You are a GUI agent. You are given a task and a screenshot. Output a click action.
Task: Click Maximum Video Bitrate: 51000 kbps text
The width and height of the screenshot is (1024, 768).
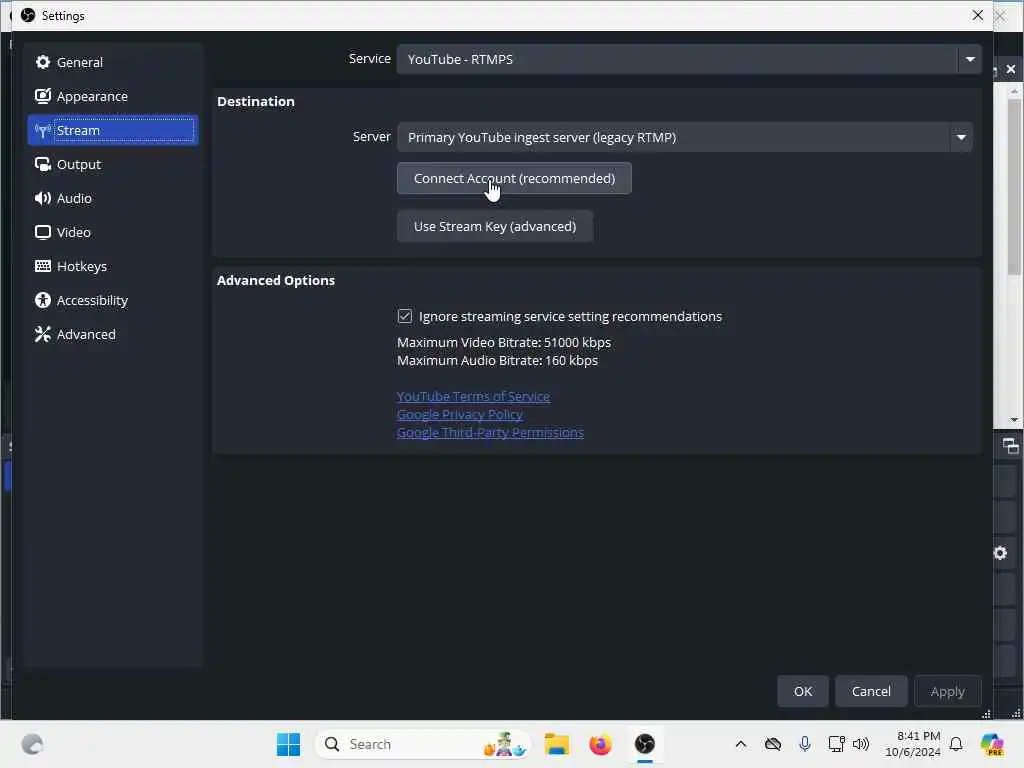(x=504, y=342)
